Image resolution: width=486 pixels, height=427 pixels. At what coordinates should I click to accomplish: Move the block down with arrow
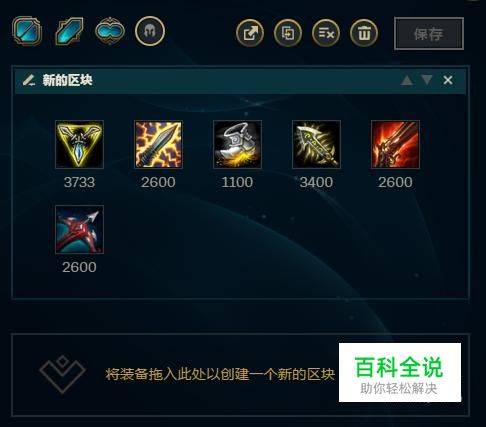[x=427, y=80]
